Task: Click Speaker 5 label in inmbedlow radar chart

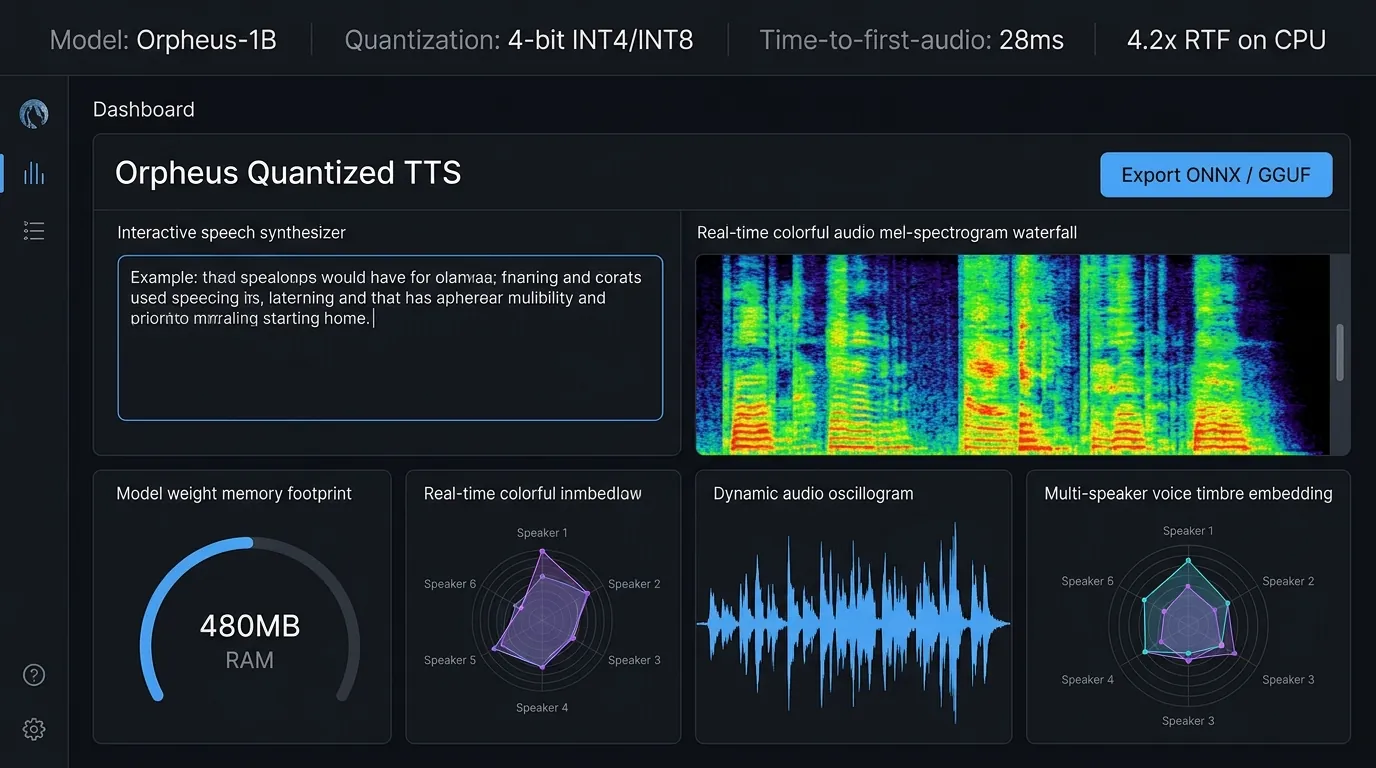Action: (x=450, y=660)
